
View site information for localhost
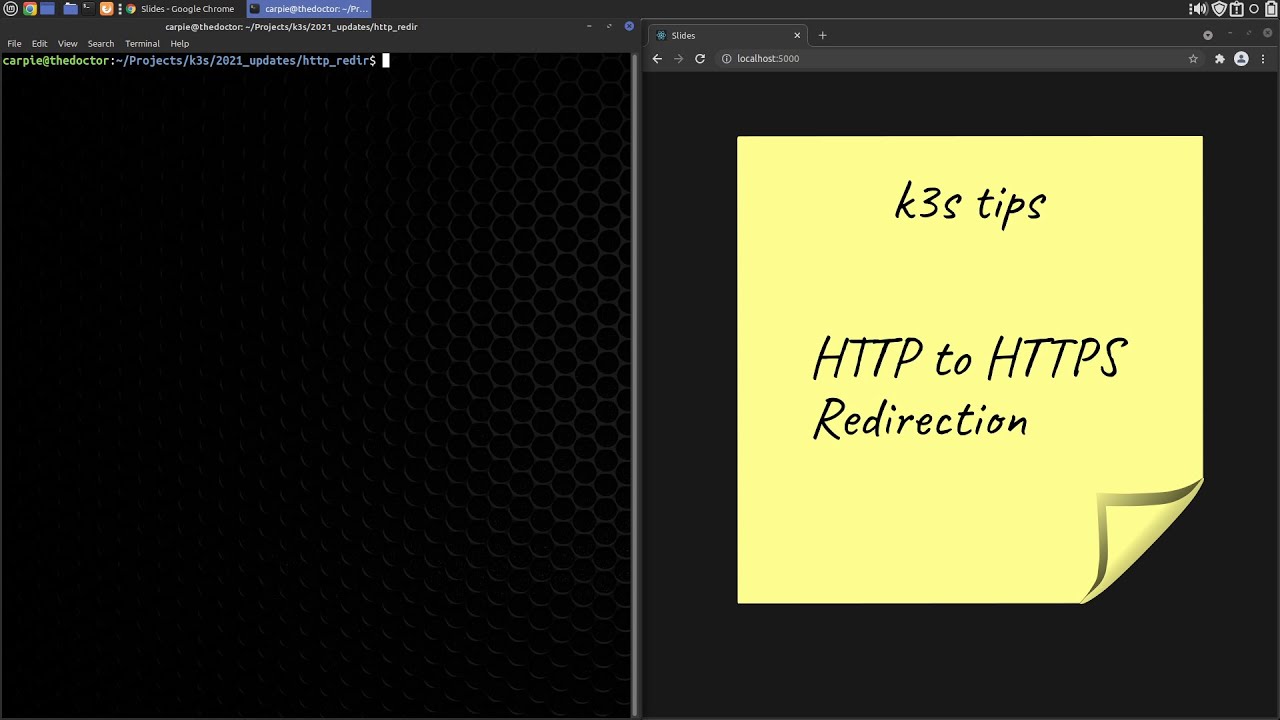[726, 59]
